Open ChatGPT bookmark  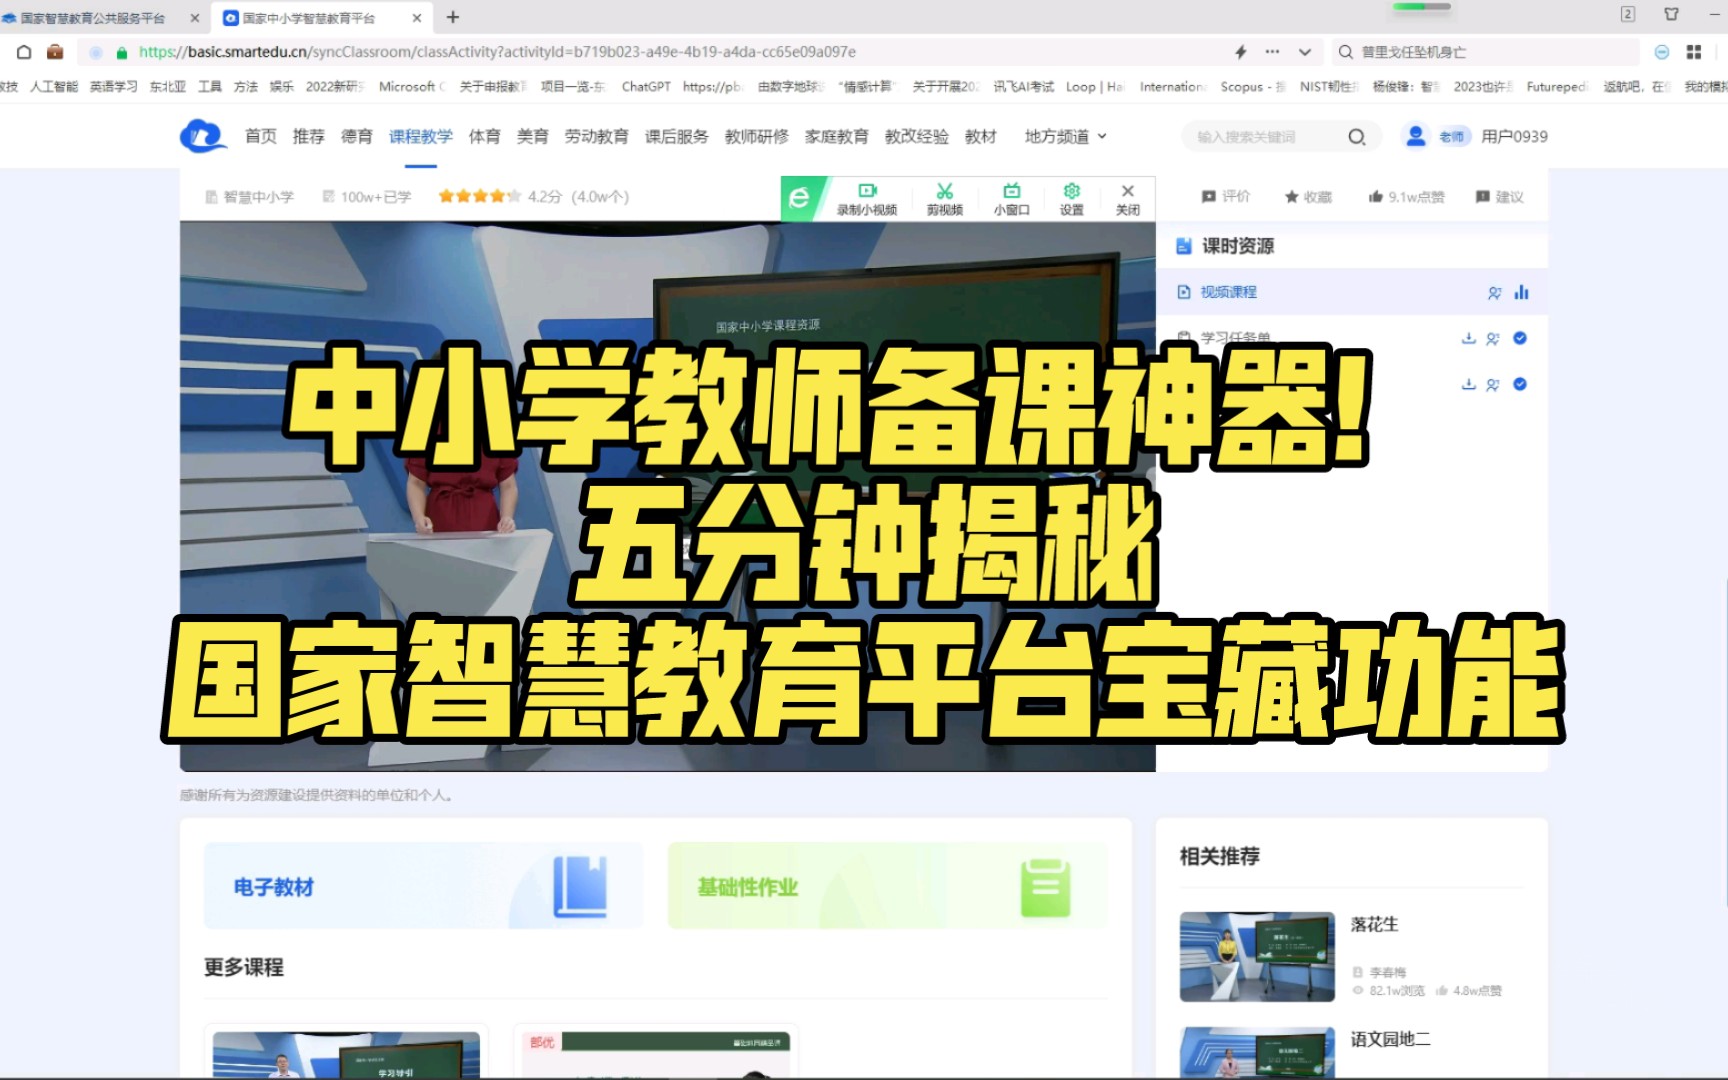646,87
